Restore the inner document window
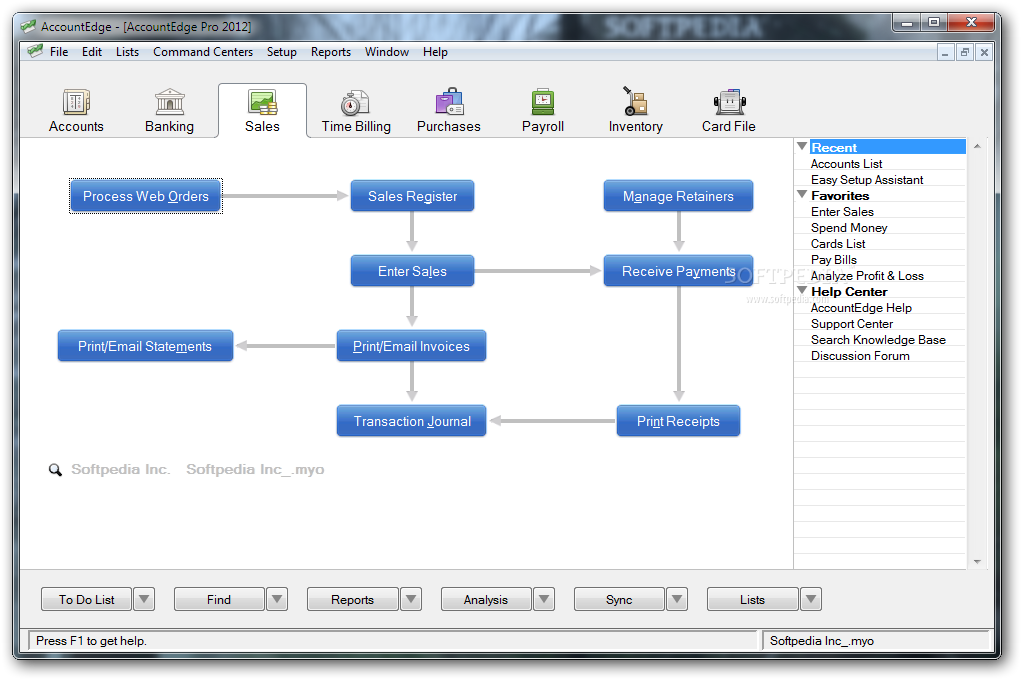Screen dimensions: 1022x680 [965, 52]
